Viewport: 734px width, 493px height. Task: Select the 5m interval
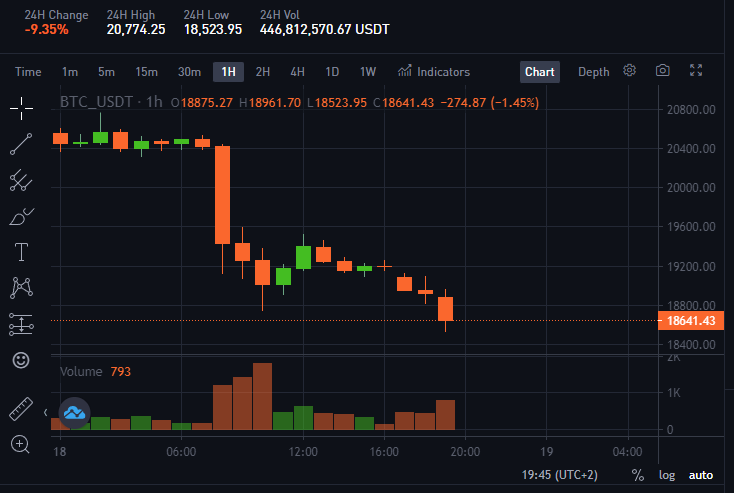(x=106, y=72)
